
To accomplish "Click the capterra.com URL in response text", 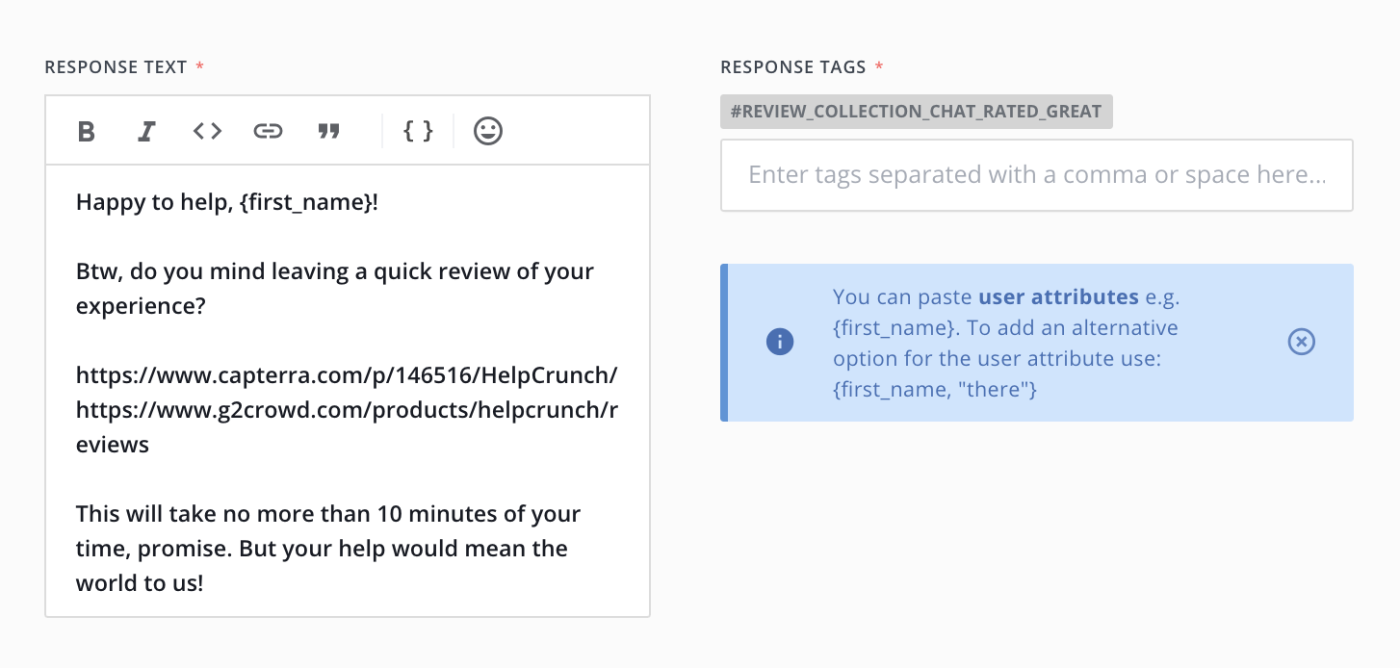I will (347, 375).
